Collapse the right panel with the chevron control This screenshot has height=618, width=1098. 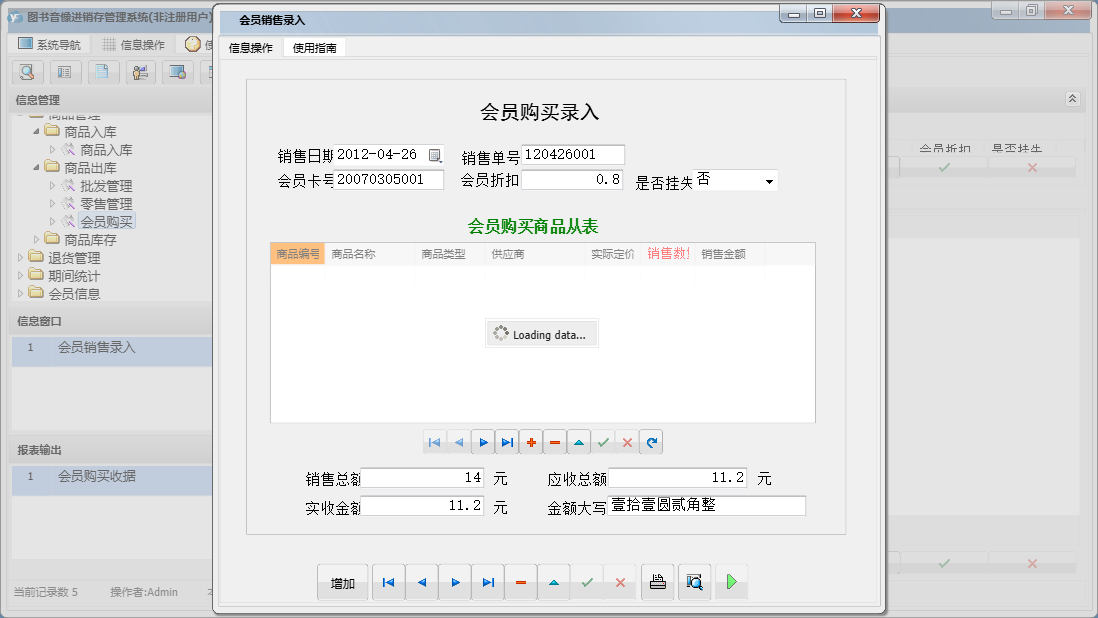coord(1072,98)
